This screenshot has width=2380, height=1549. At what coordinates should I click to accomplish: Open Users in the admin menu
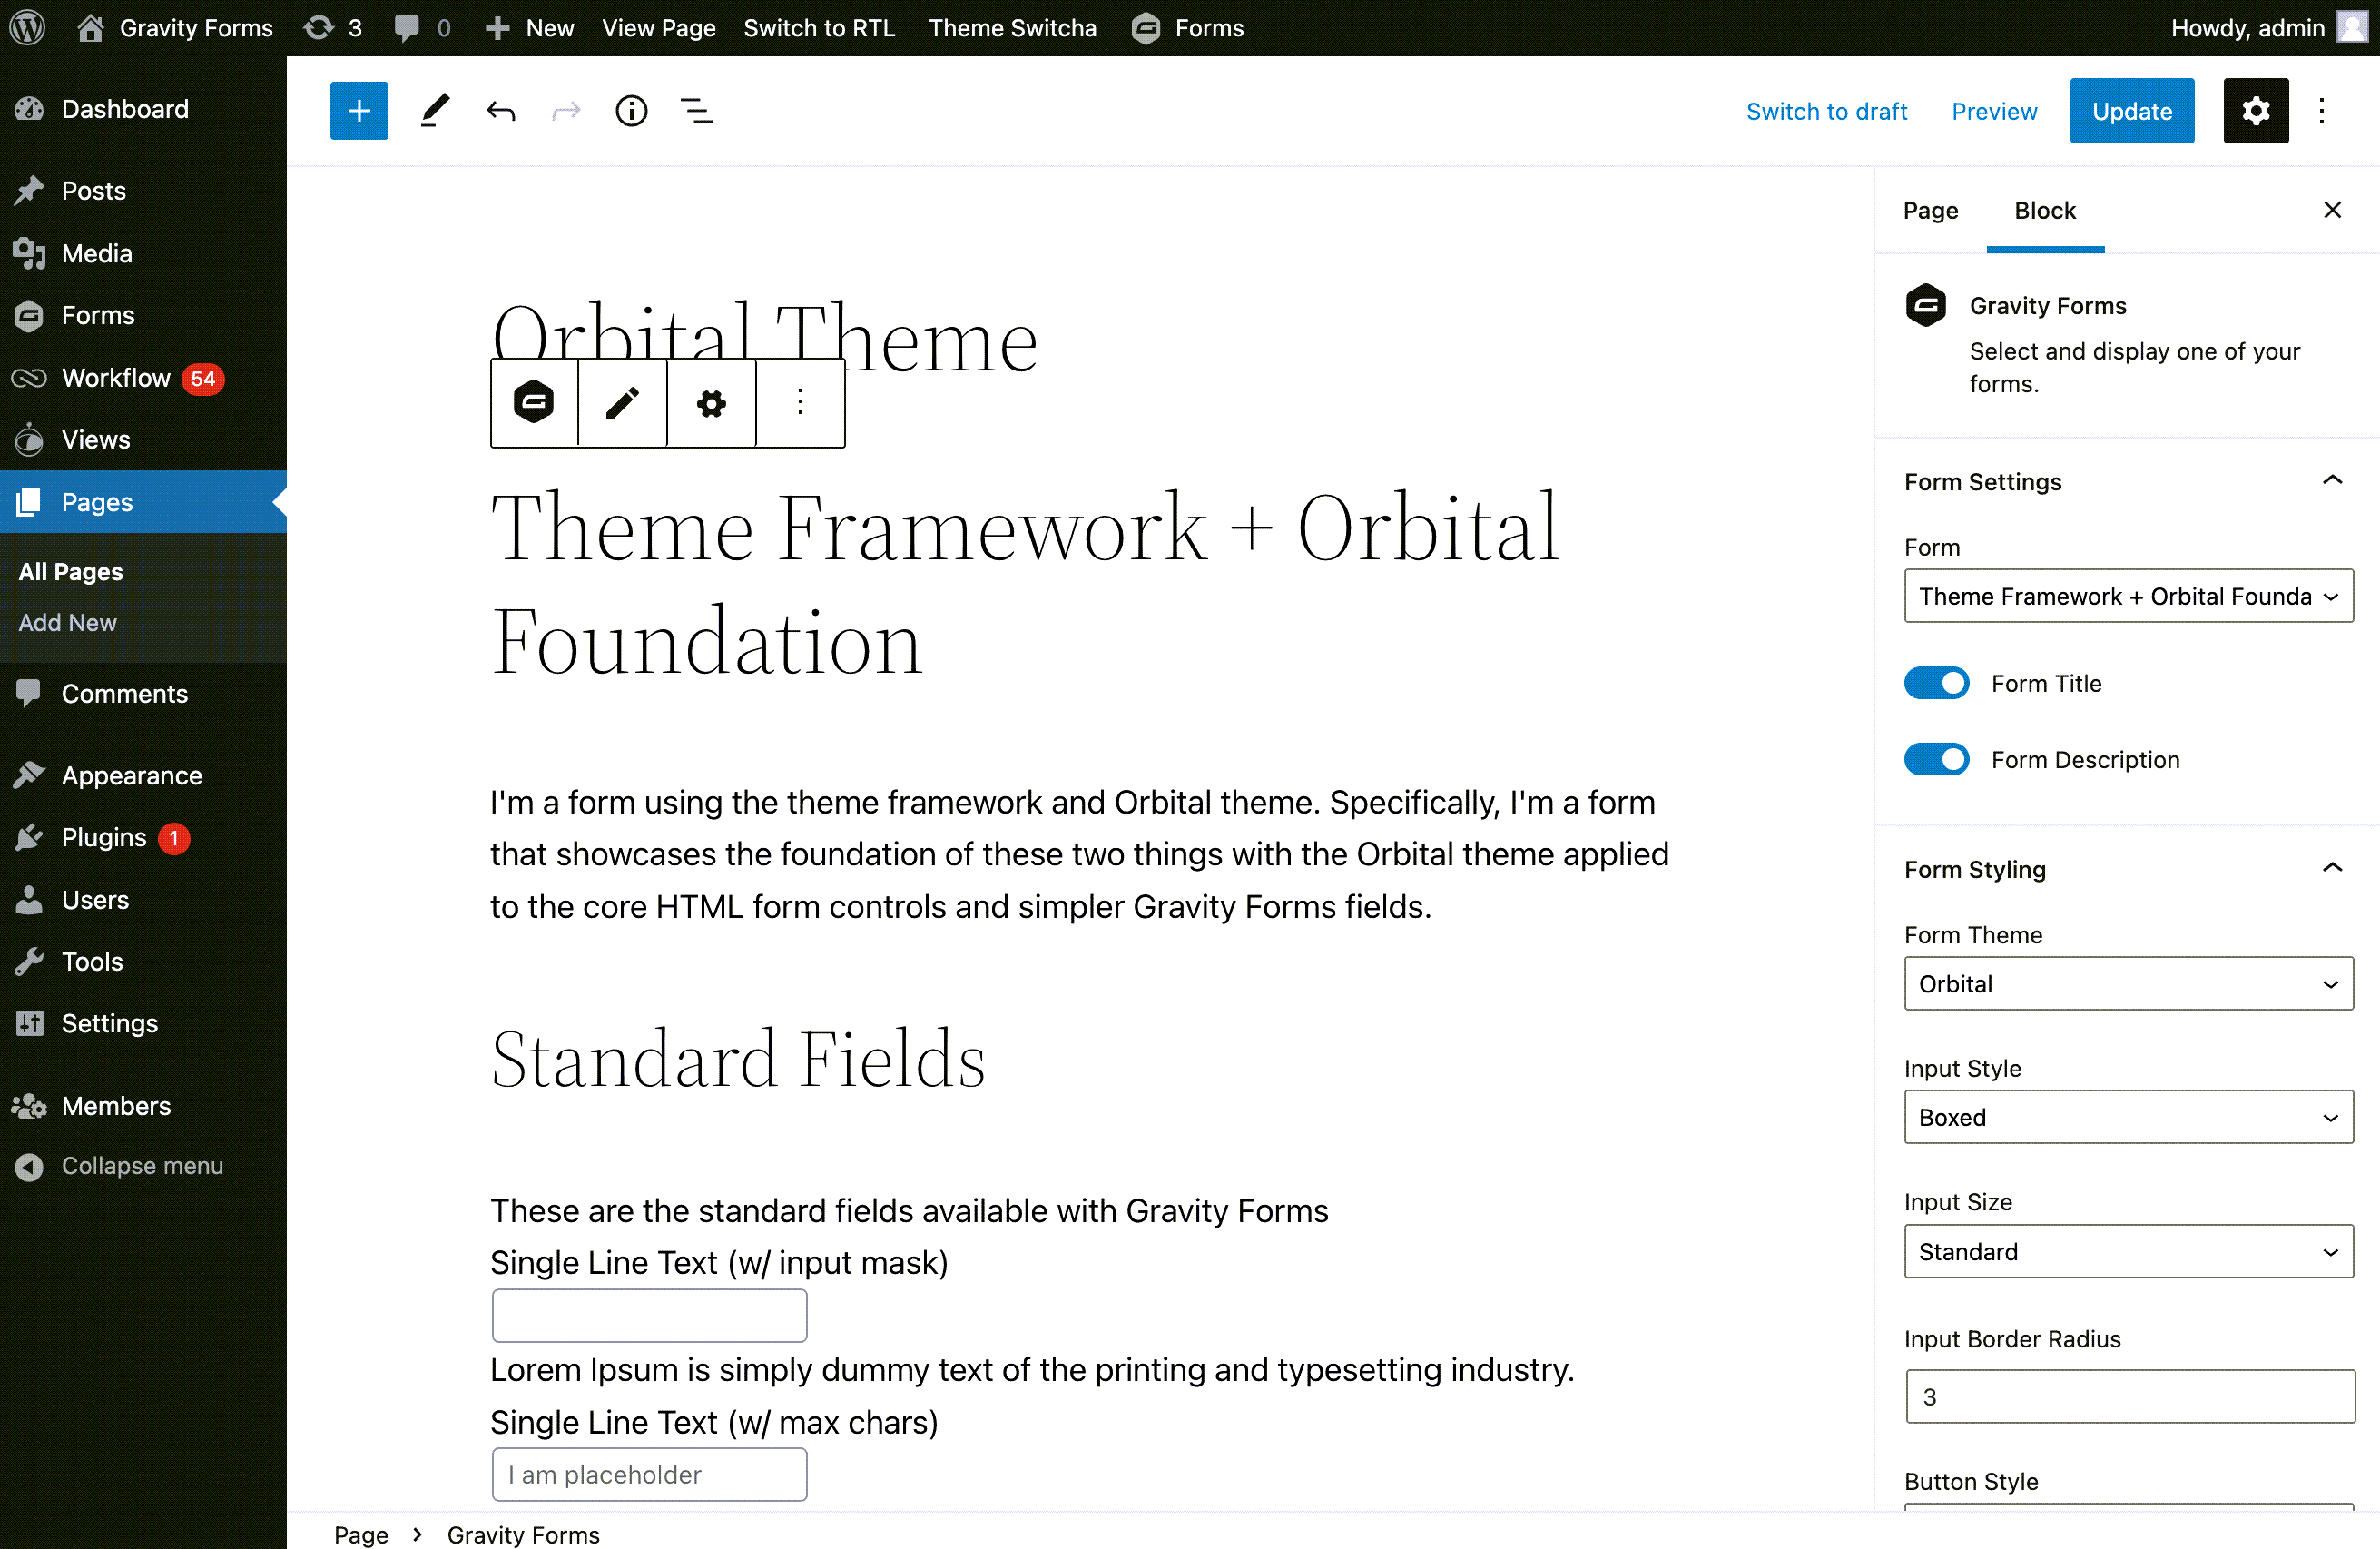(x=143, y=899)
